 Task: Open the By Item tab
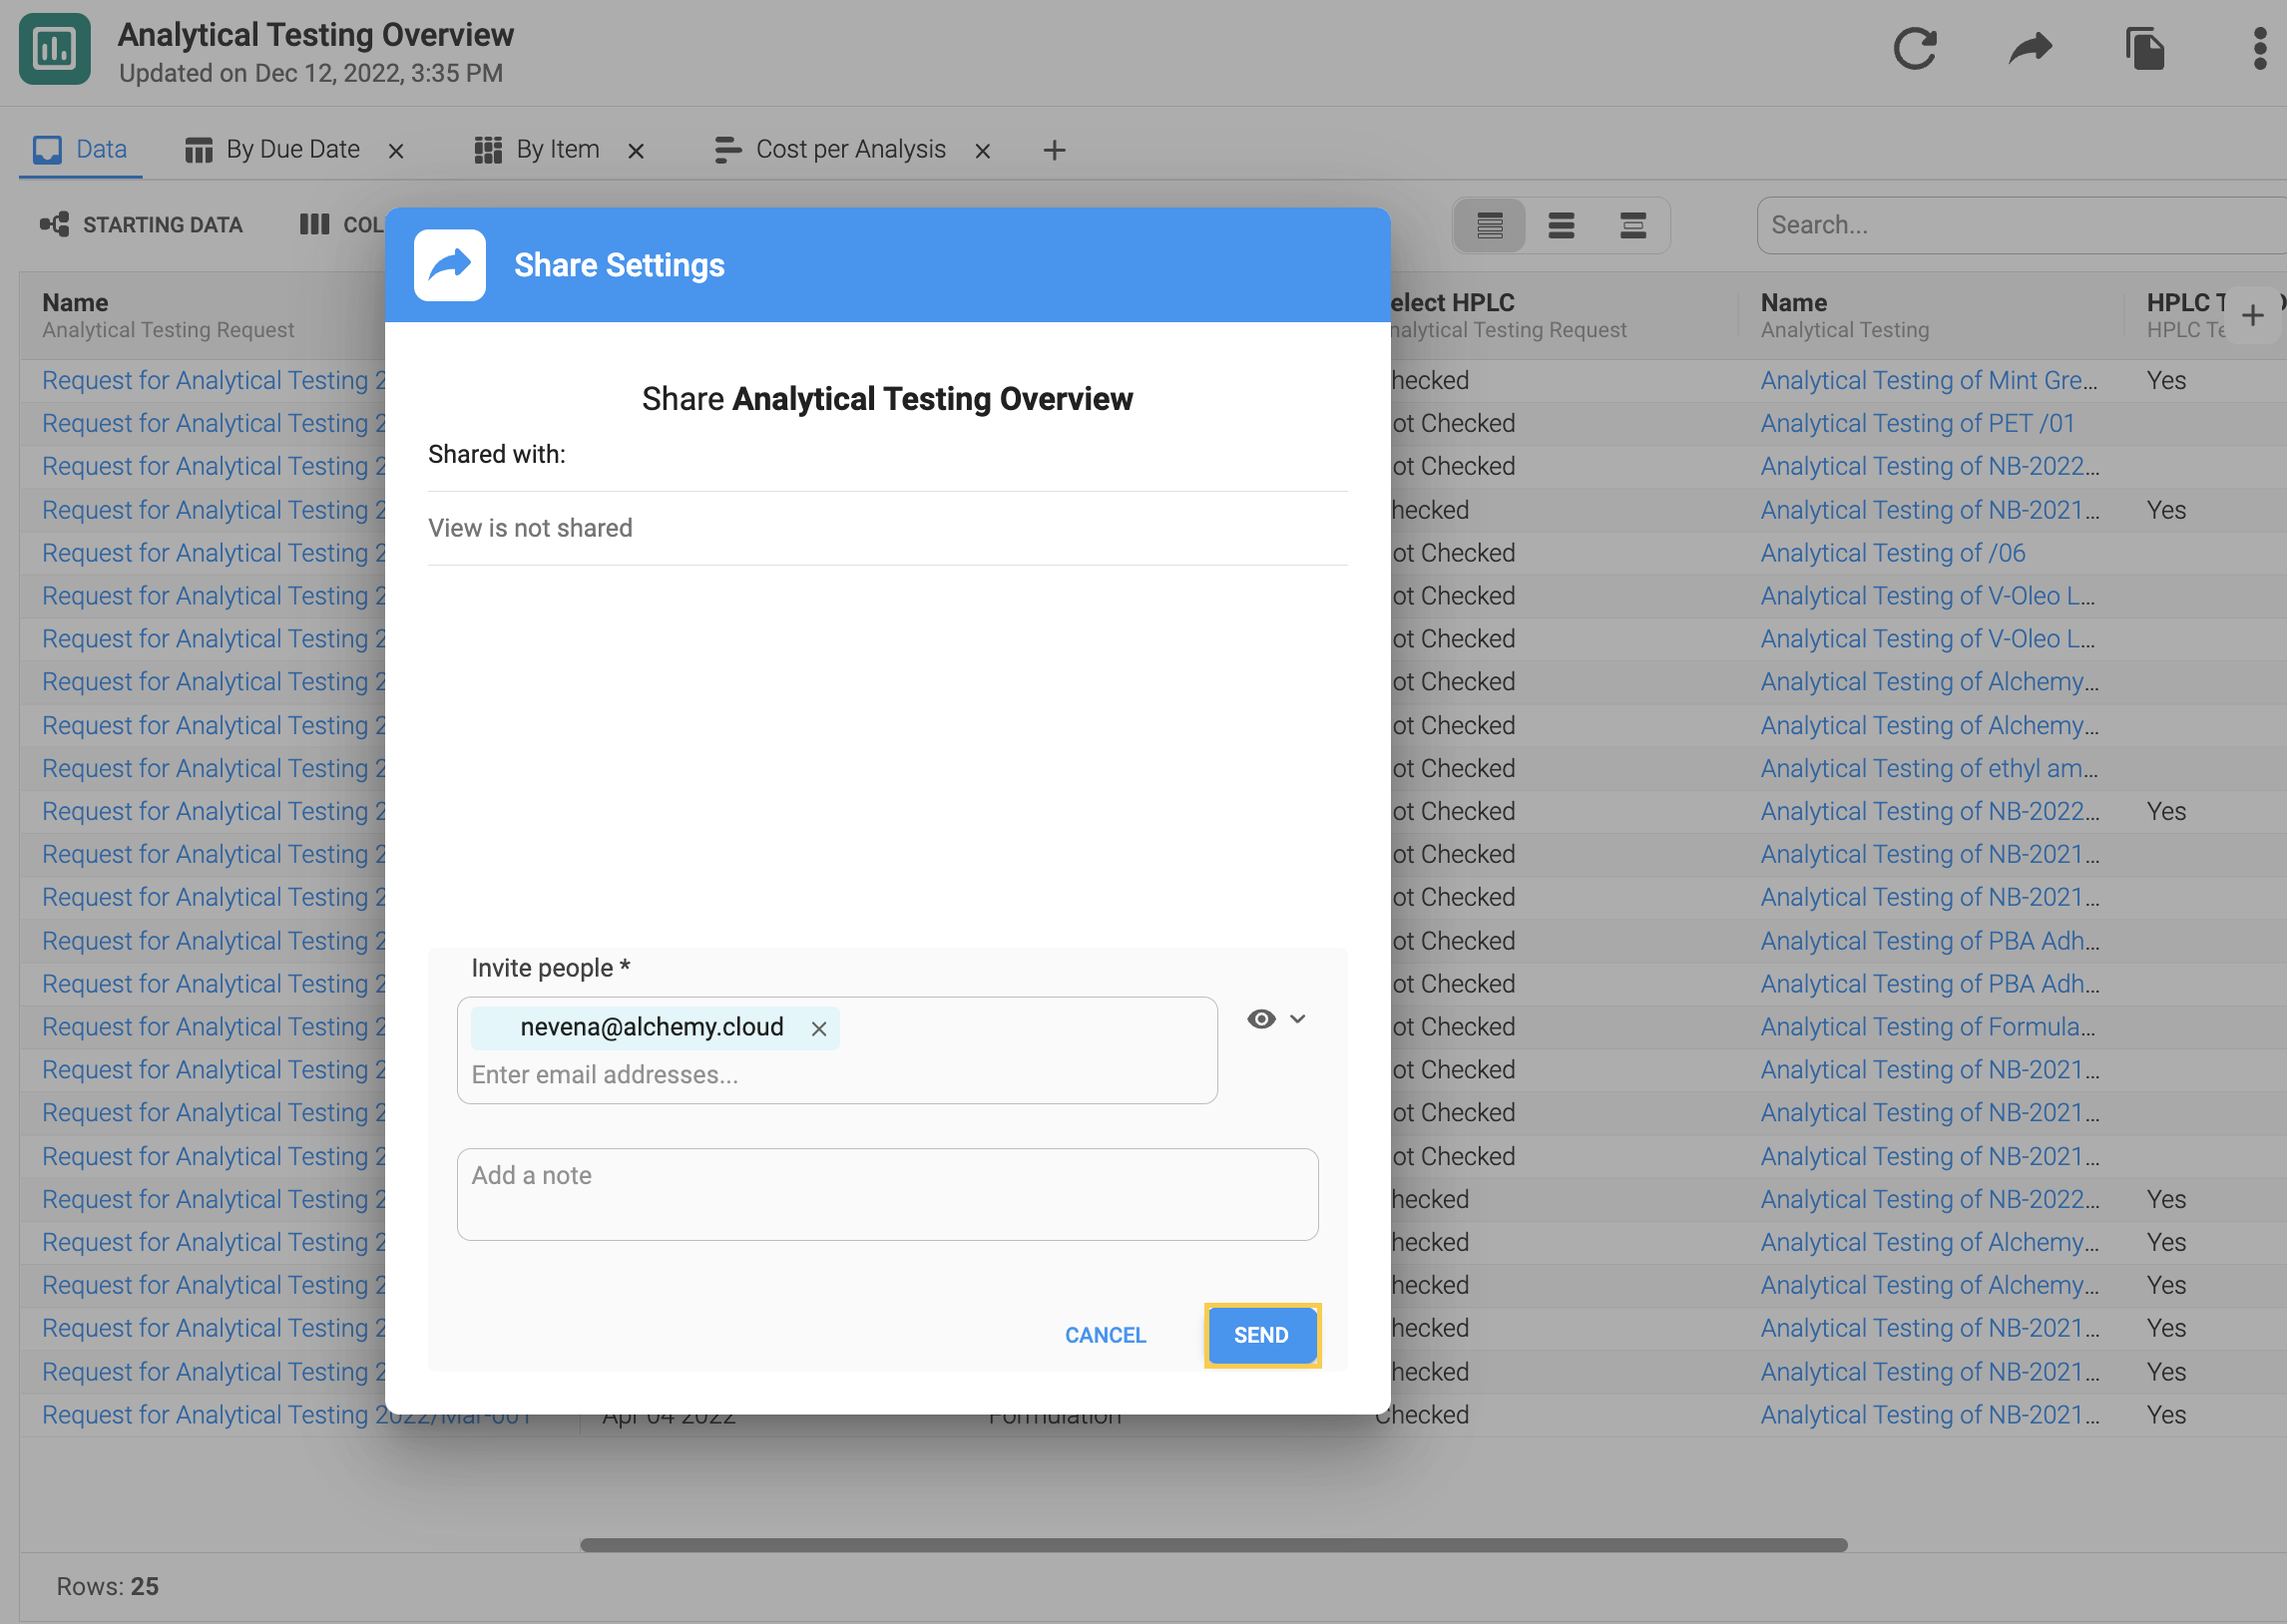tap(537, 150)
